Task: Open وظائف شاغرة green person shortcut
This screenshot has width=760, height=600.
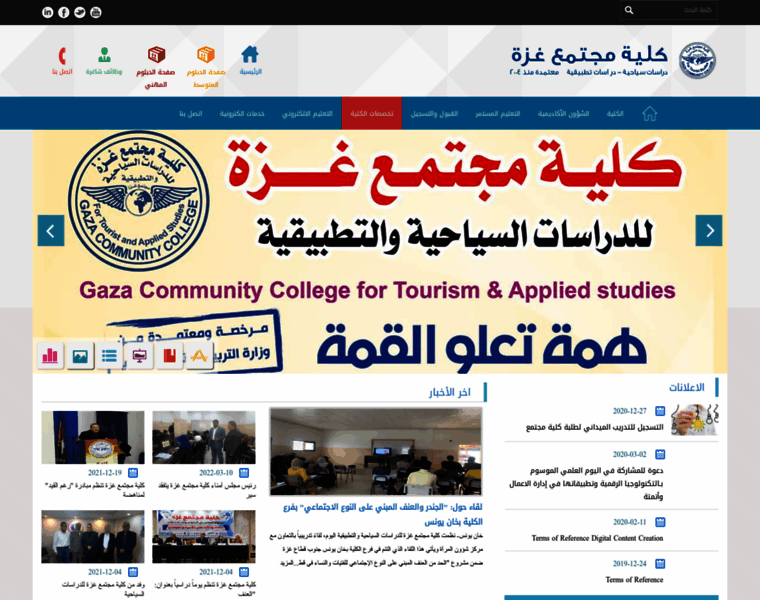Action: point(104,61)
